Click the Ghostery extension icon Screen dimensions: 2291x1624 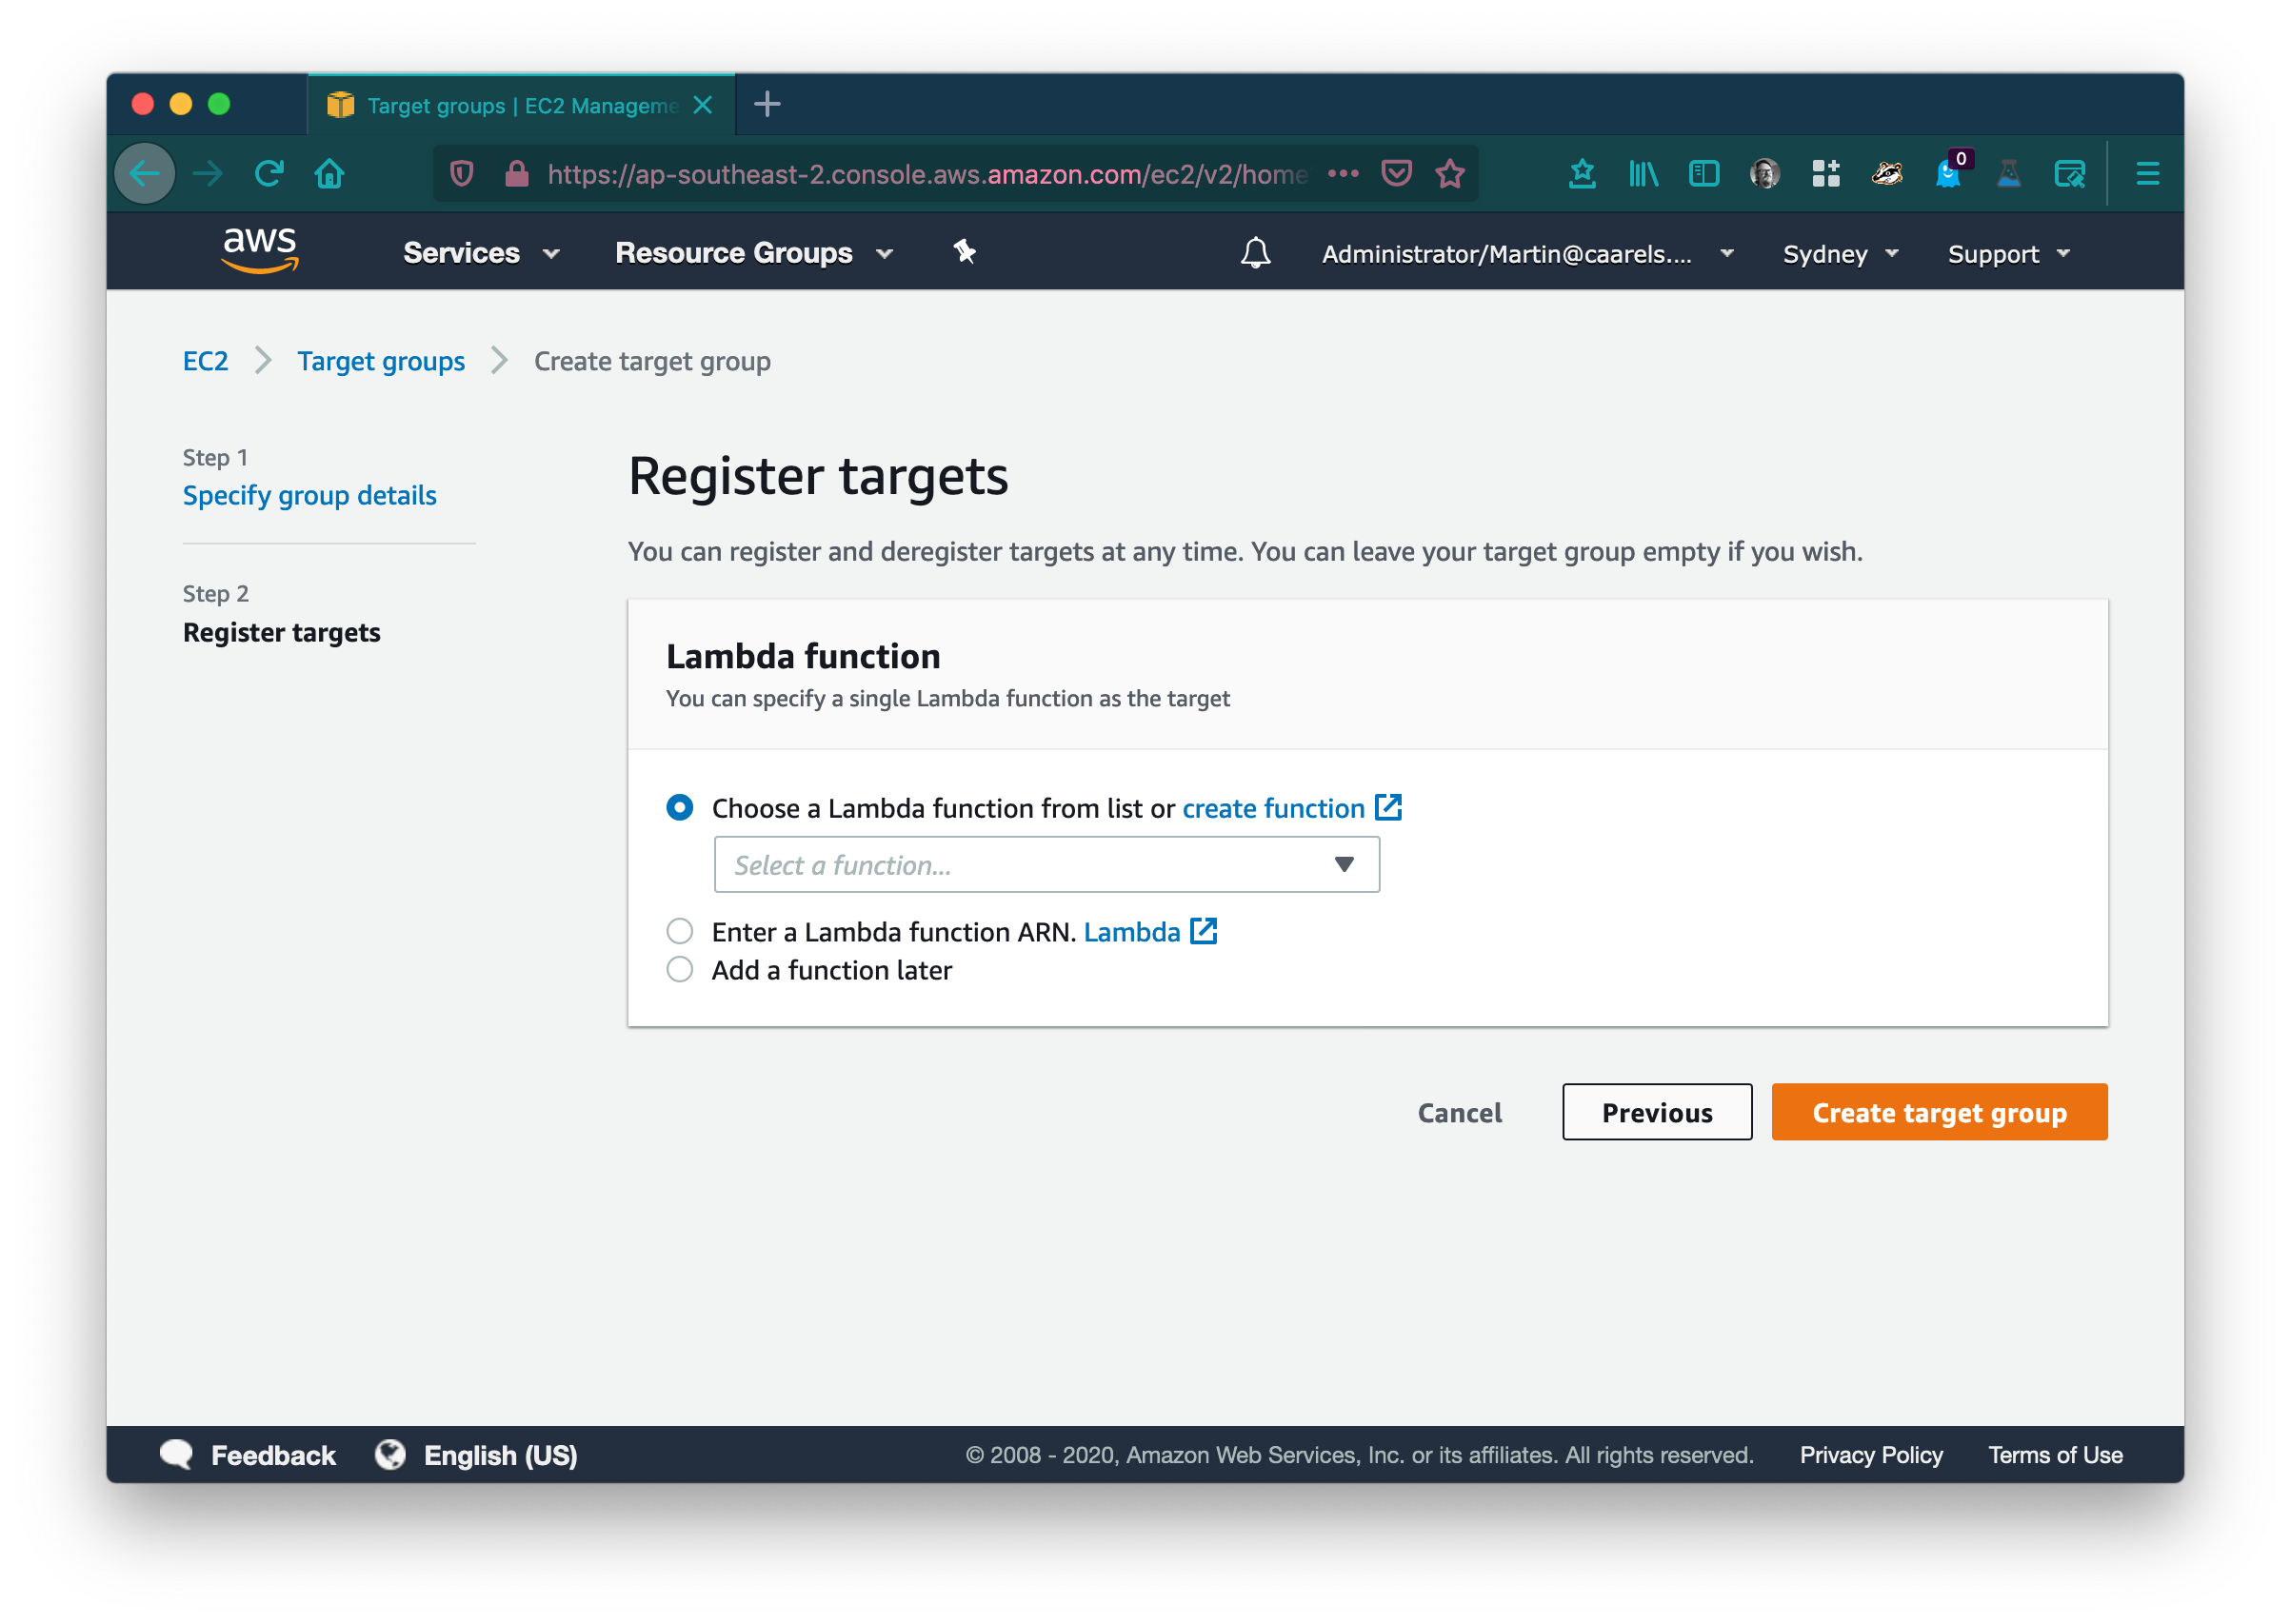click(x=1950, y=175)
